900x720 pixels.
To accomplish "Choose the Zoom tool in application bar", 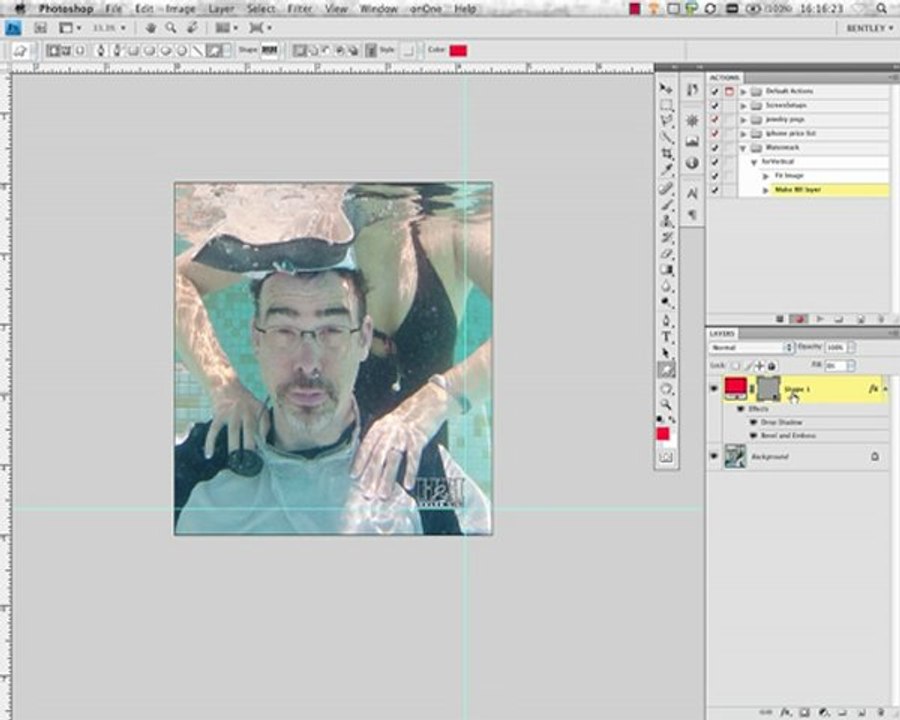I will (x=171, y=28).
